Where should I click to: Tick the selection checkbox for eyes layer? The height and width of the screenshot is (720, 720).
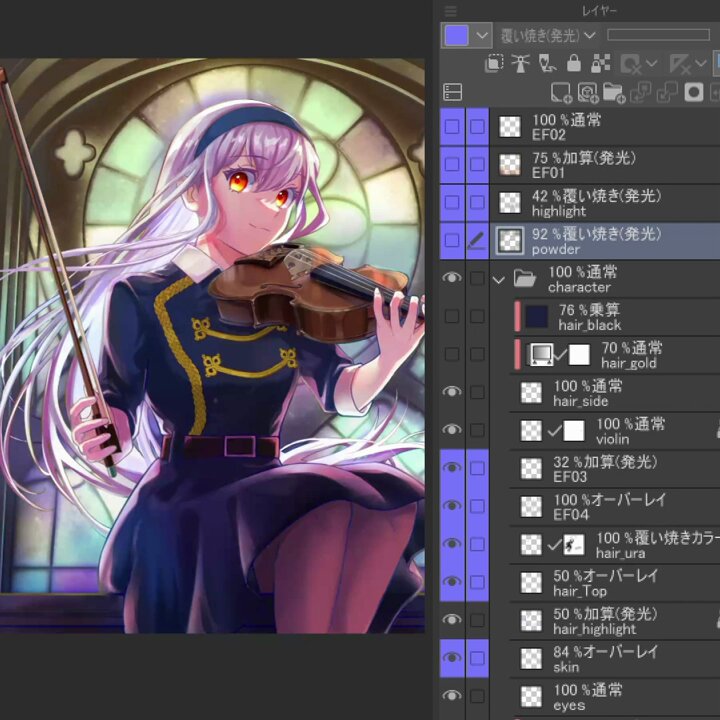(x=477, y=696)
